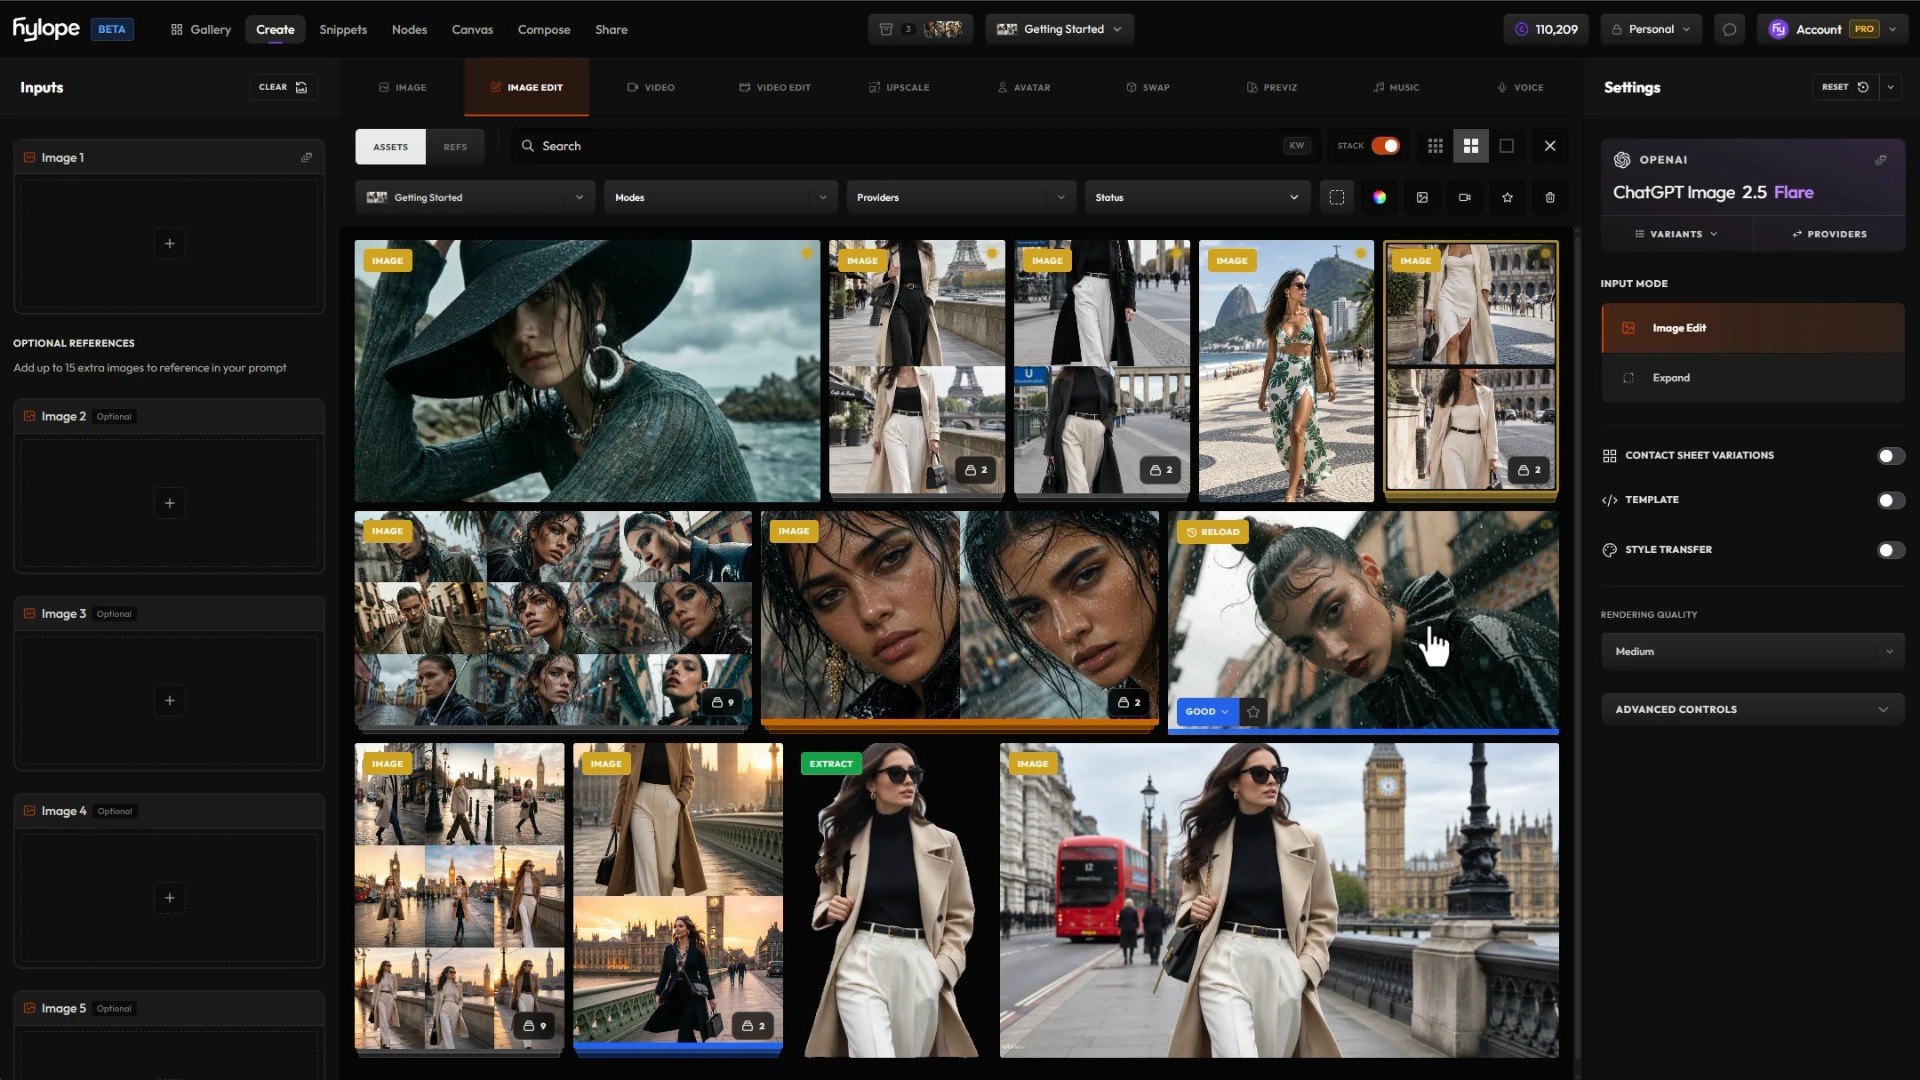Screen dimensions: 1920x1080
Task: Open the Gallery menu item
Action: pyautogui.click(x=201, y=29)
